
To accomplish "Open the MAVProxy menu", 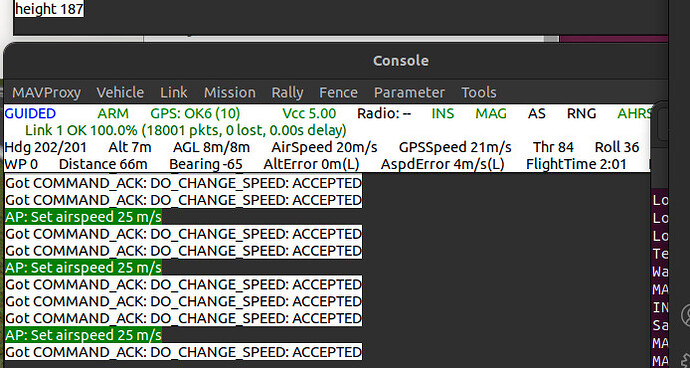I will pyautogui.click(x=46, y=92).
